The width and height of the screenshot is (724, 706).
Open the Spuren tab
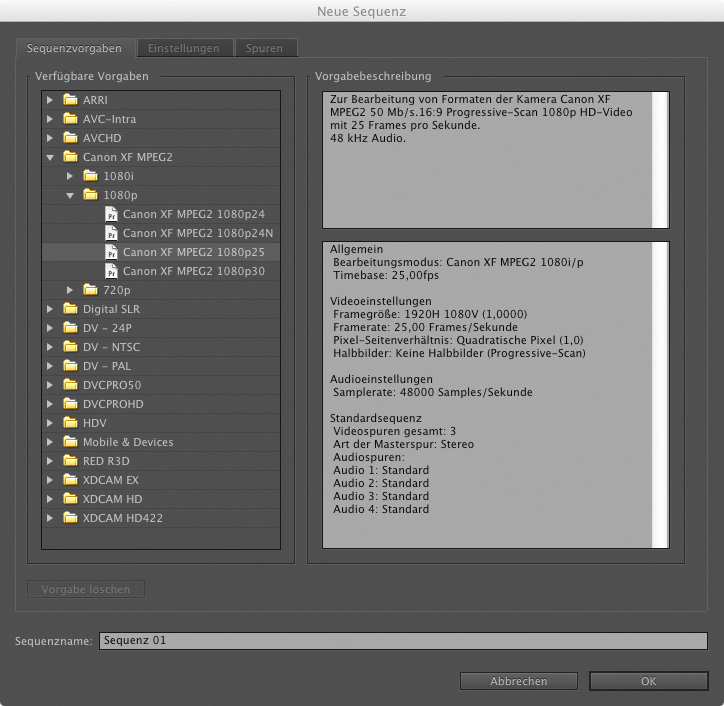pyautogui.click(x=264, y=48)
